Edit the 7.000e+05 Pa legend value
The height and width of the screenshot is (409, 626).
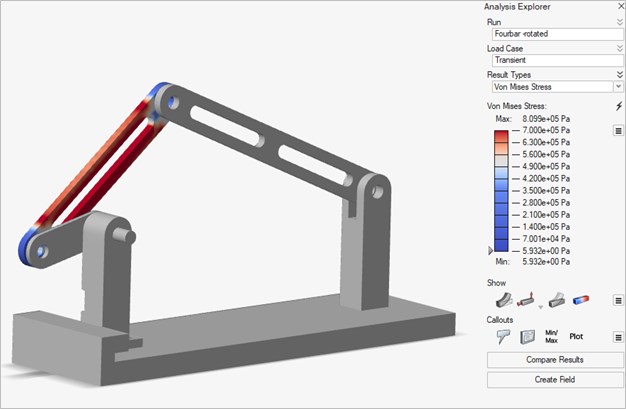pyautogui.click(x=546, y=130)
